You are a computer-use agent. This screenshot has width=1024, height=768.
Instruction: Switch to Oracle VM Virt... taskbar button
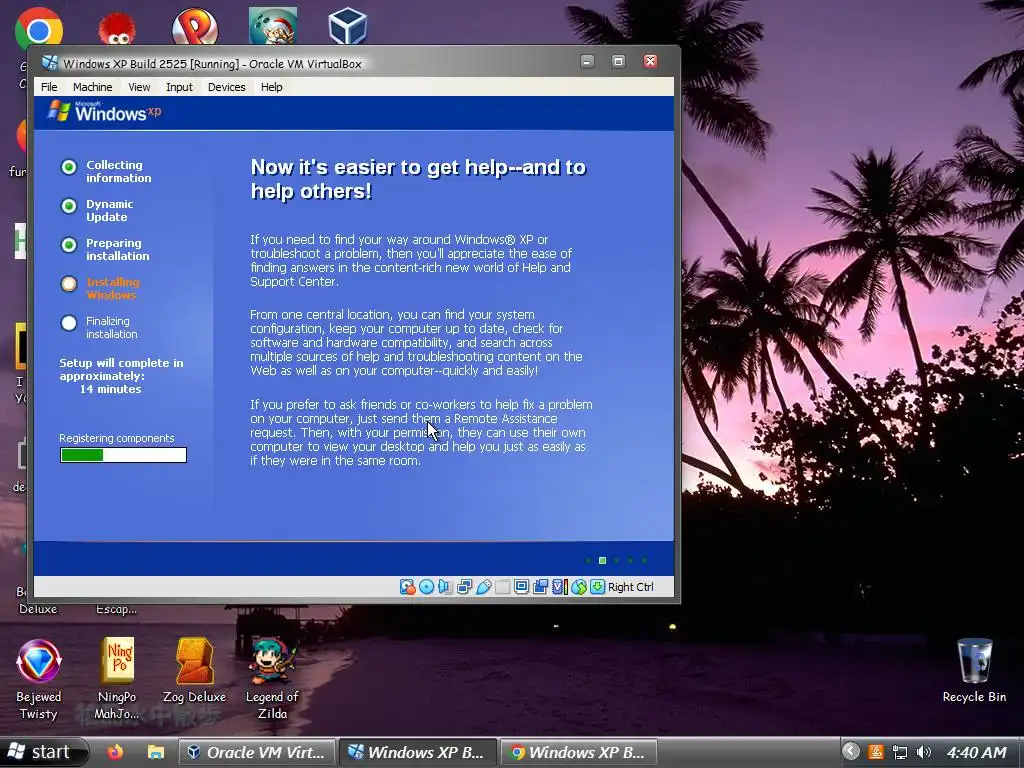[x=257, y=752]
